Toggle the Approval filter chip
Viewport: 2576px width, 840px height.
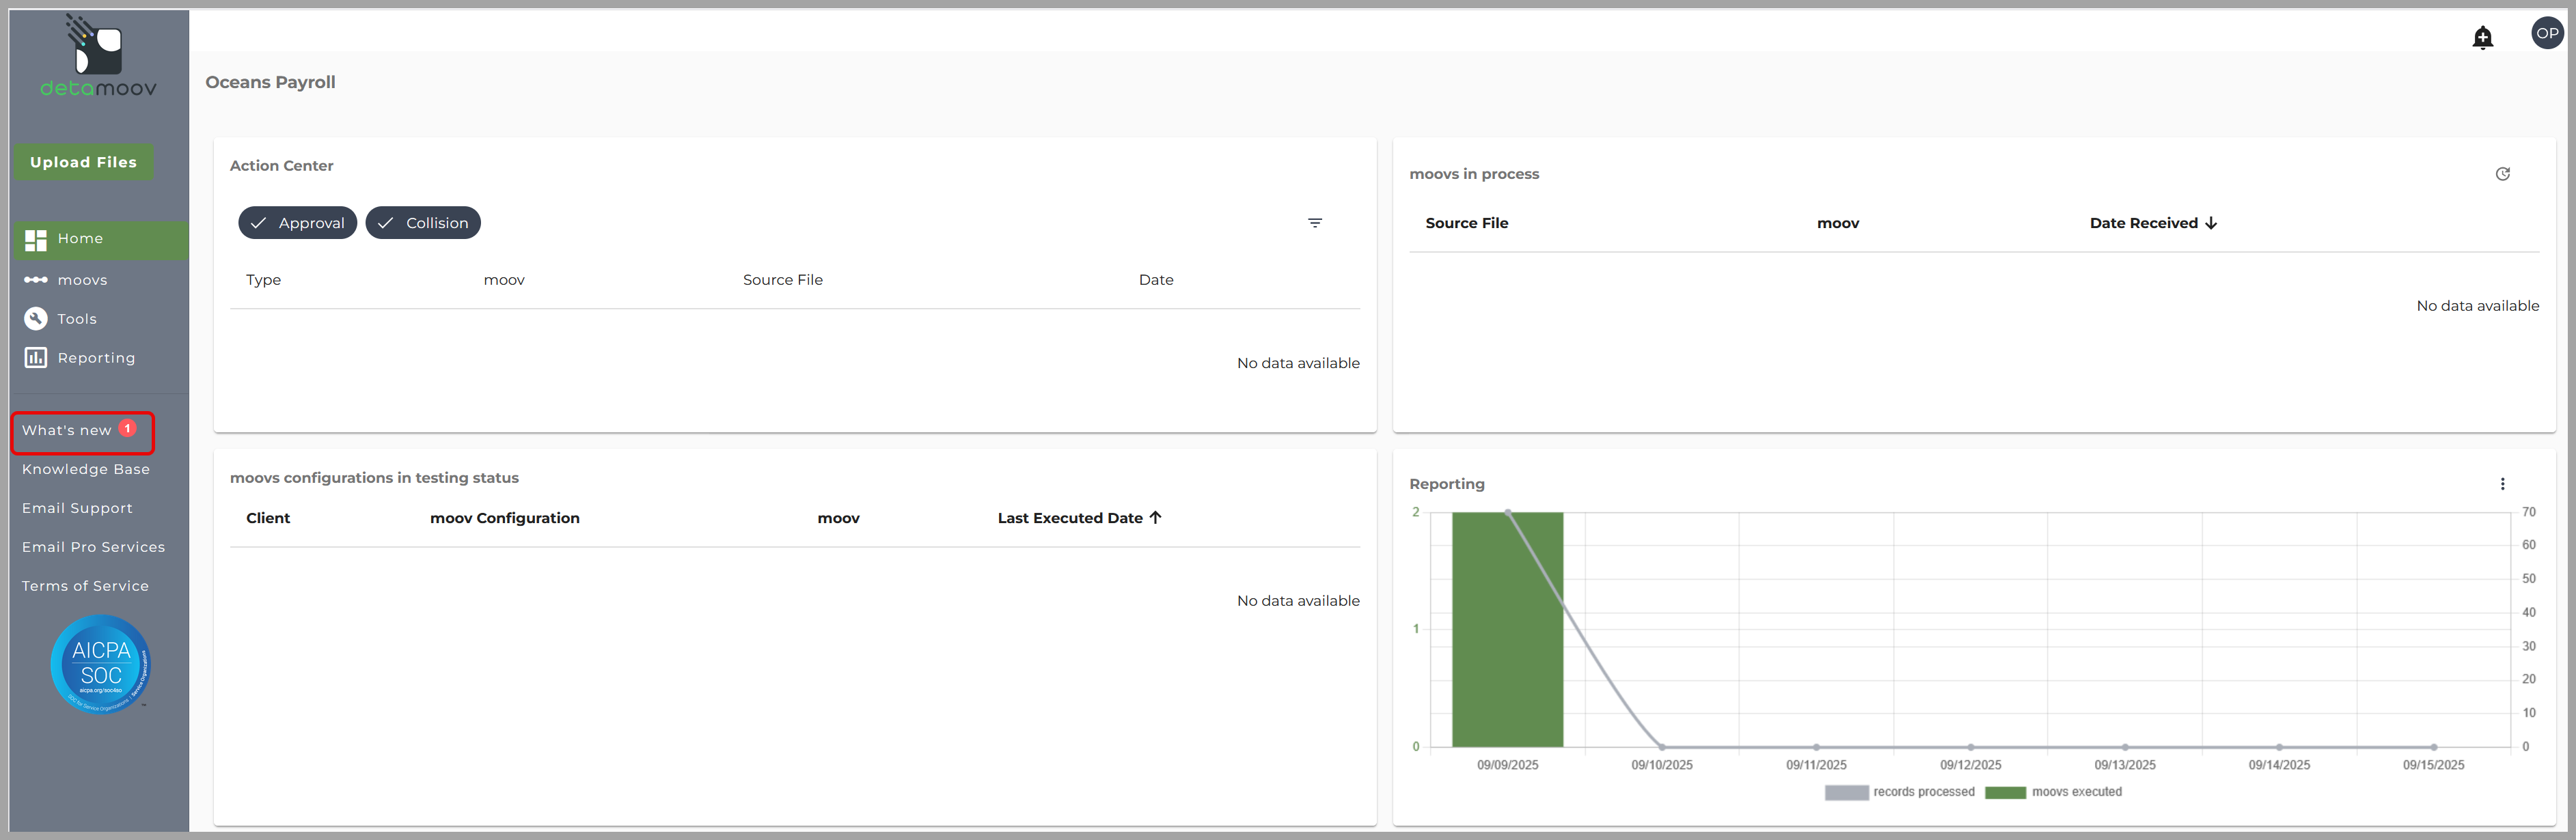[x=297, y=223]
